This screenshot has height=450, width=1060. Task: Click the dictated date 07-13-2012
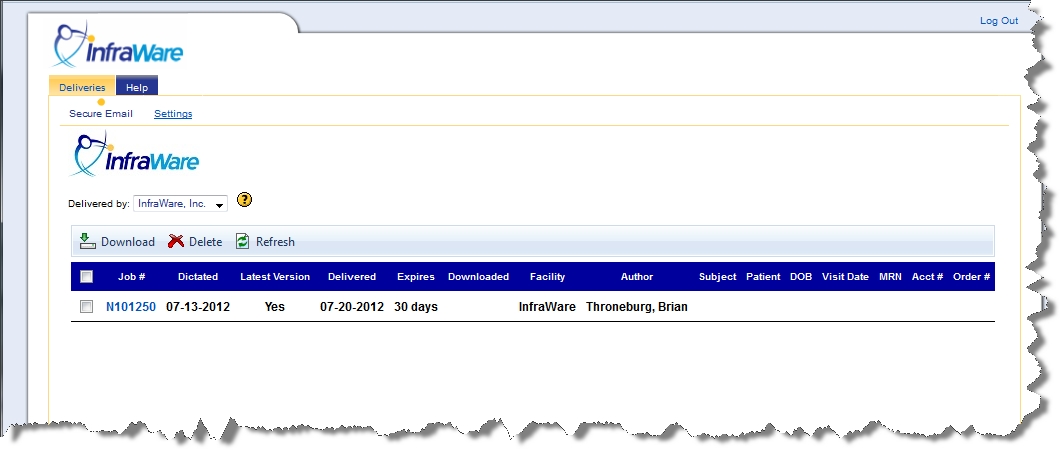pyautogui.click(x=198, y=307)
